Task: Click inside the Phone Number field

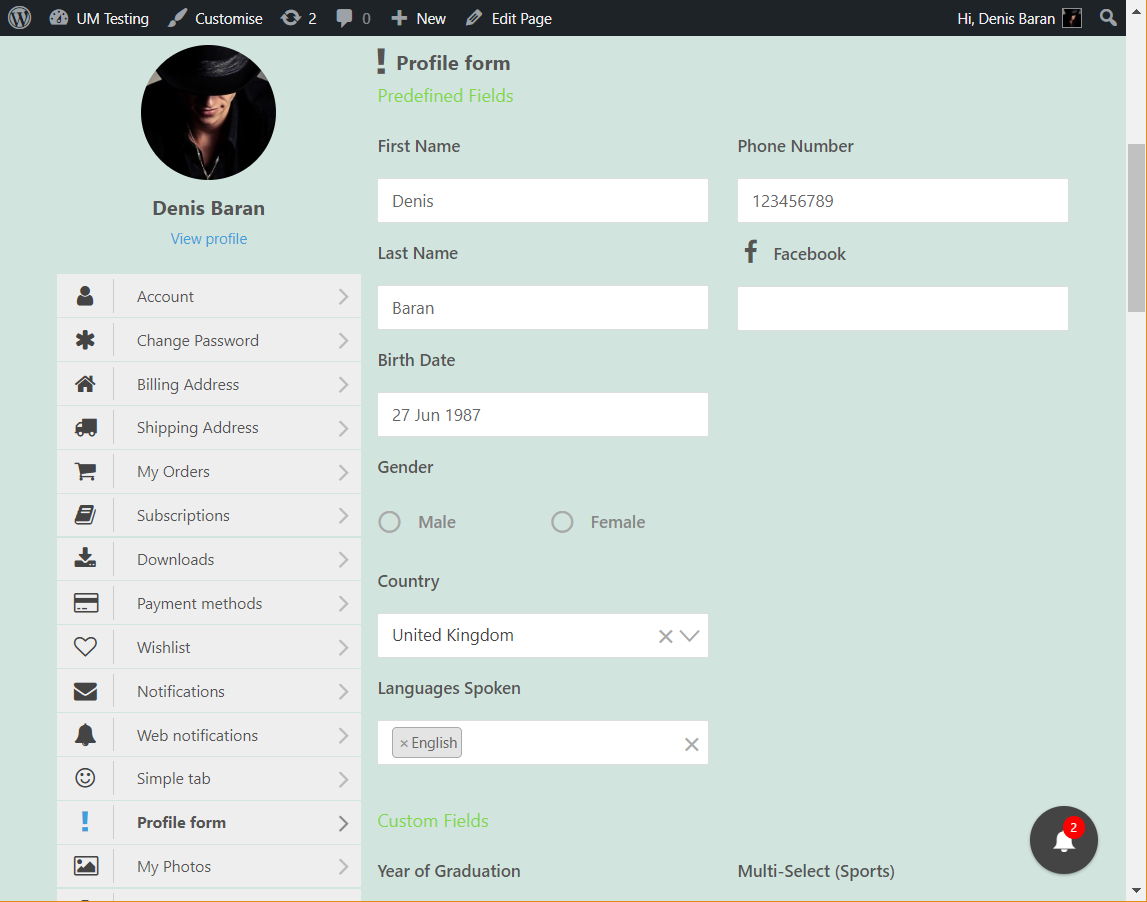Action: 902,200
